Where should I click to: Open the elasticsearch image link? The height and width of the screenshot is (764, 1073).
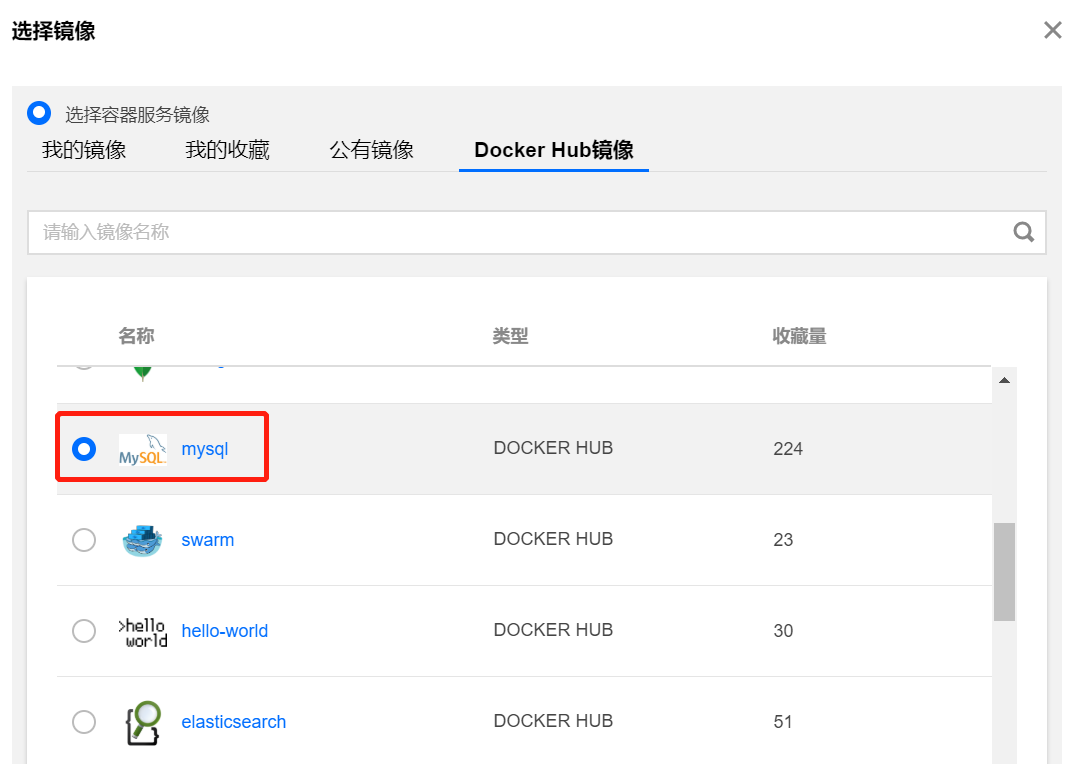tap(233, 722)
